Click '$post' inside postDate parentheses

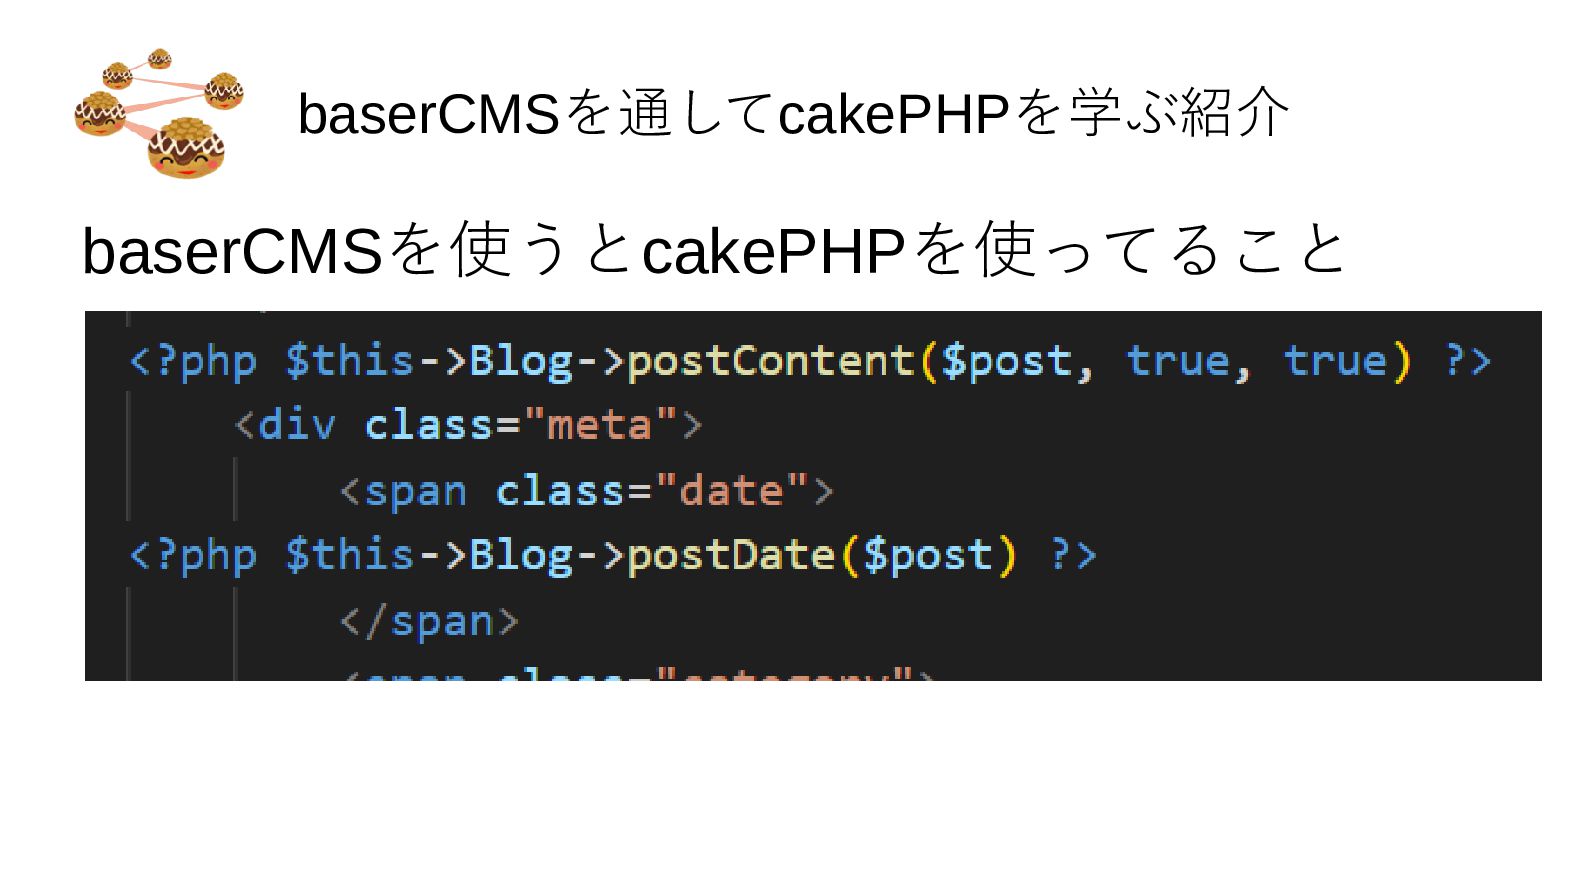(928, 556)
